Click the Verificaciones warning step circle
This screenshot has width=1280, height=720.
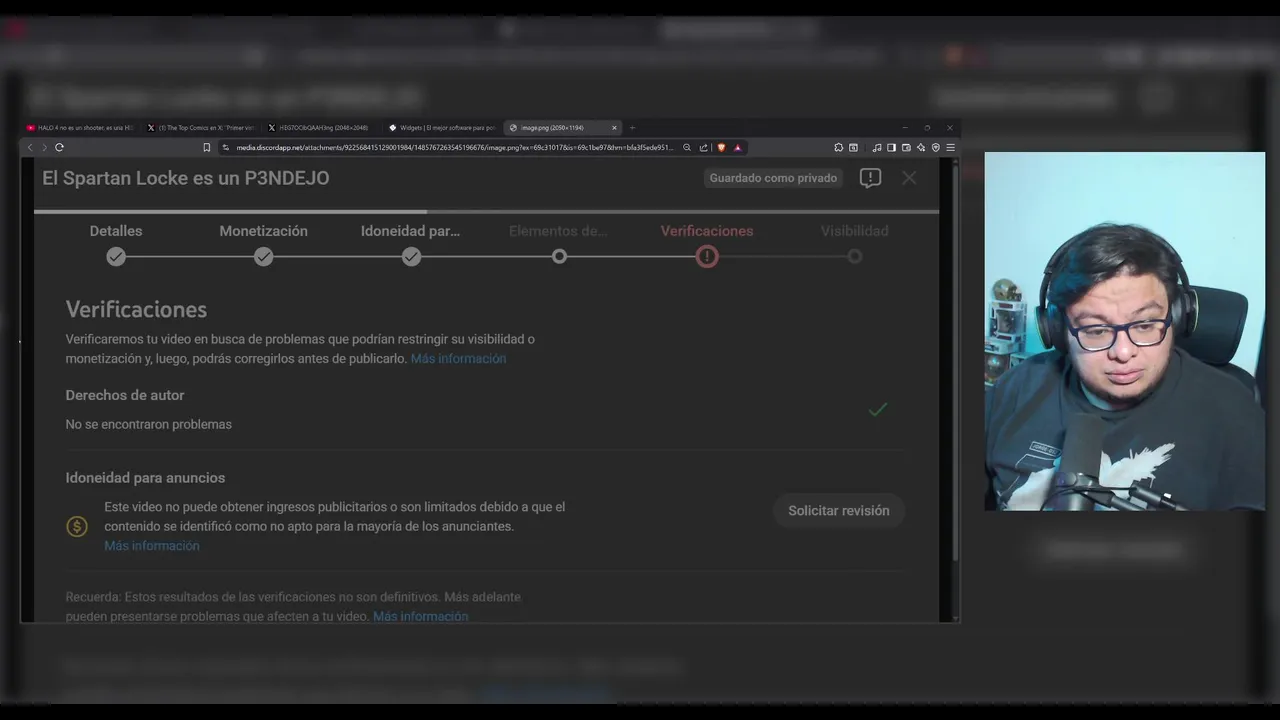click(x=707, y=257)
